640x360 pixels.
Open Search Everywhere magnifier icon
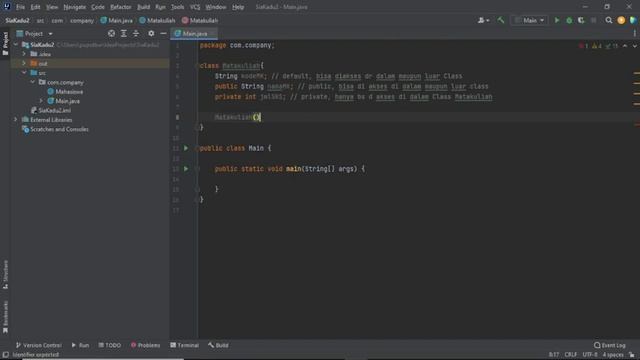609,20
